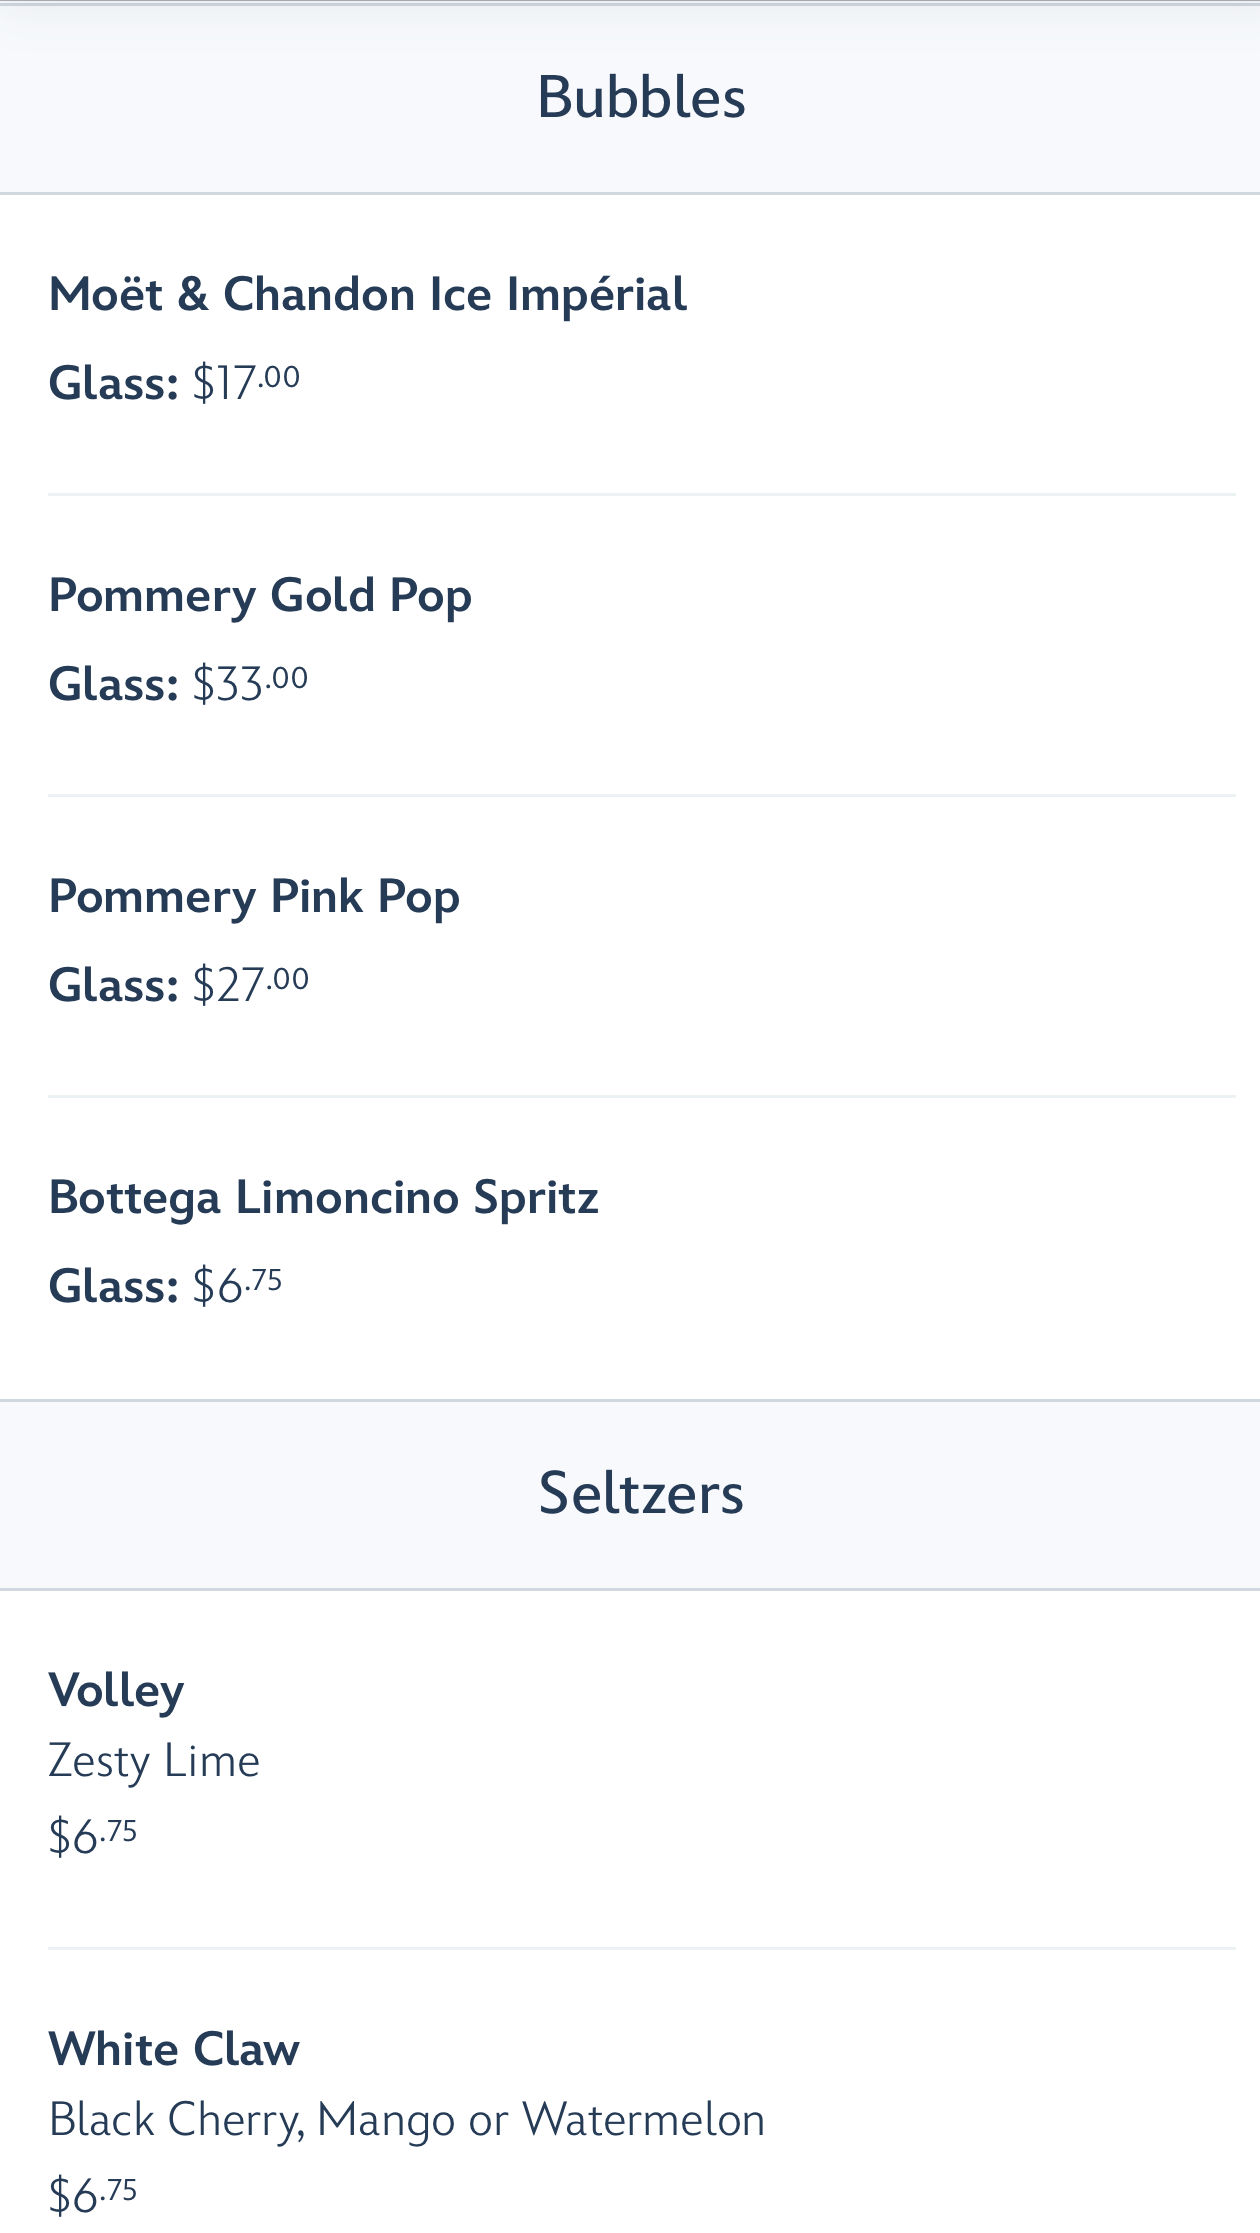Tap the $27.00 glass price
This screenshot has width=1260, height=2233.
coord(250,986)
